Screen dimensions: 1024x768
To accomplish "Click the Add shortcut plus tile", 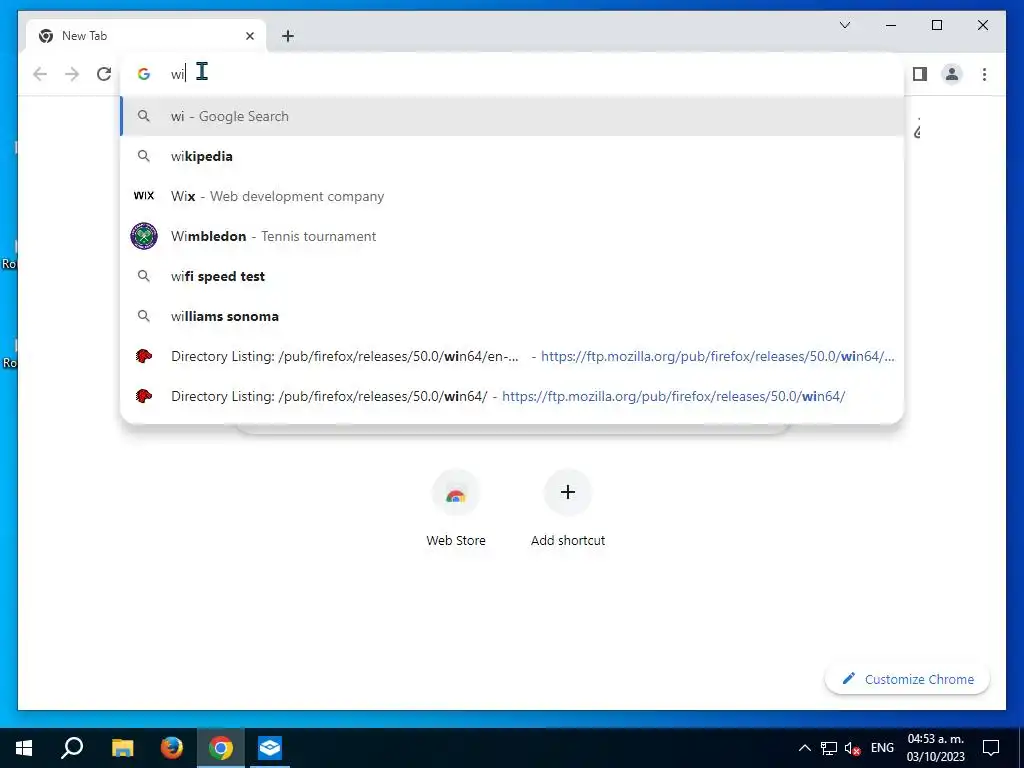I will [568, 492].
